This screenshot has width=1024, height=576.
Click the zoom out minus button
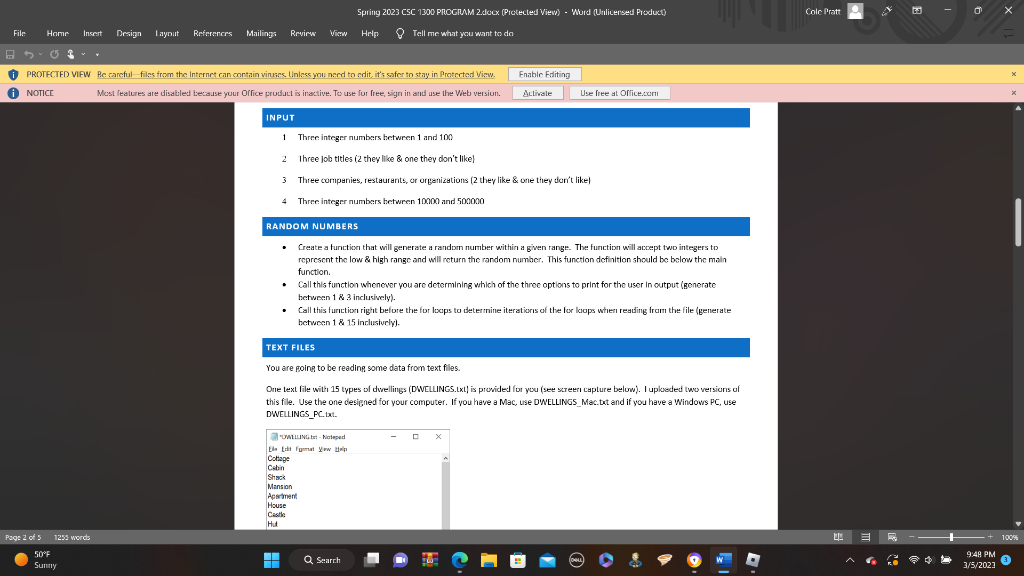pos(912,537)
